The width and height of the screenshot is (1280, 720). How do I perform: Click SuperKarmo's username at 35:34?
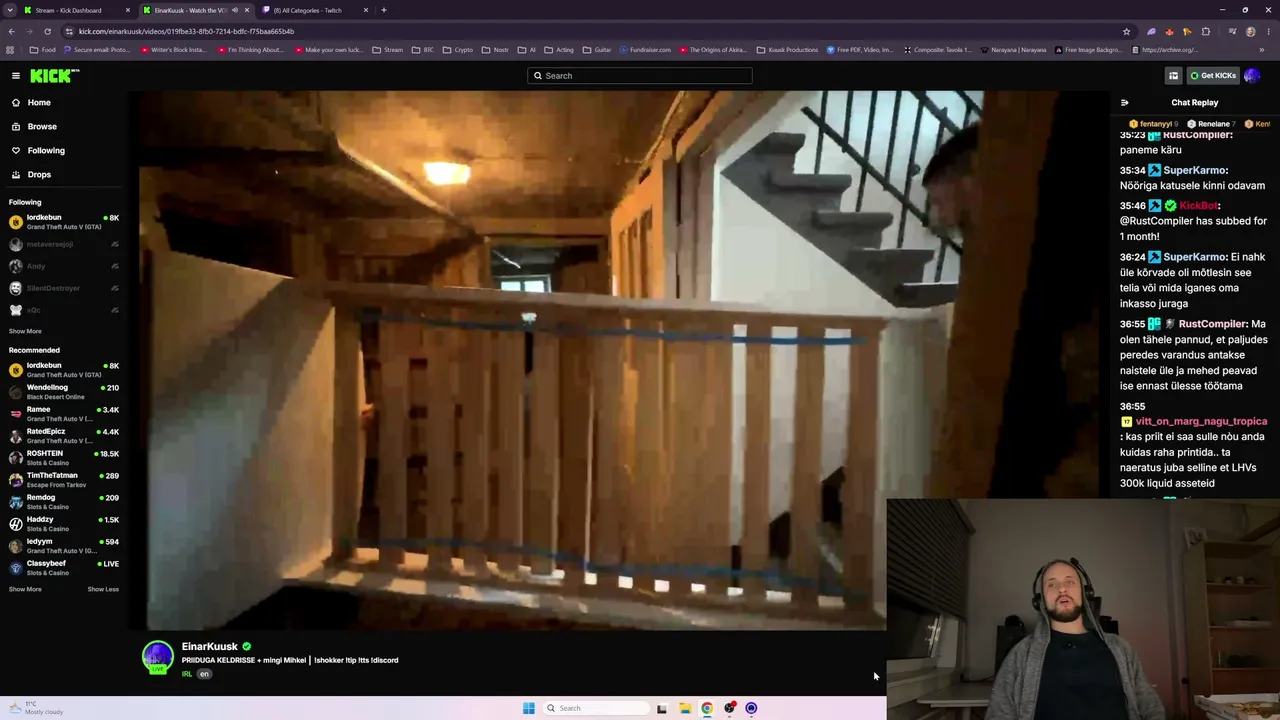(x=1195, y=170)
